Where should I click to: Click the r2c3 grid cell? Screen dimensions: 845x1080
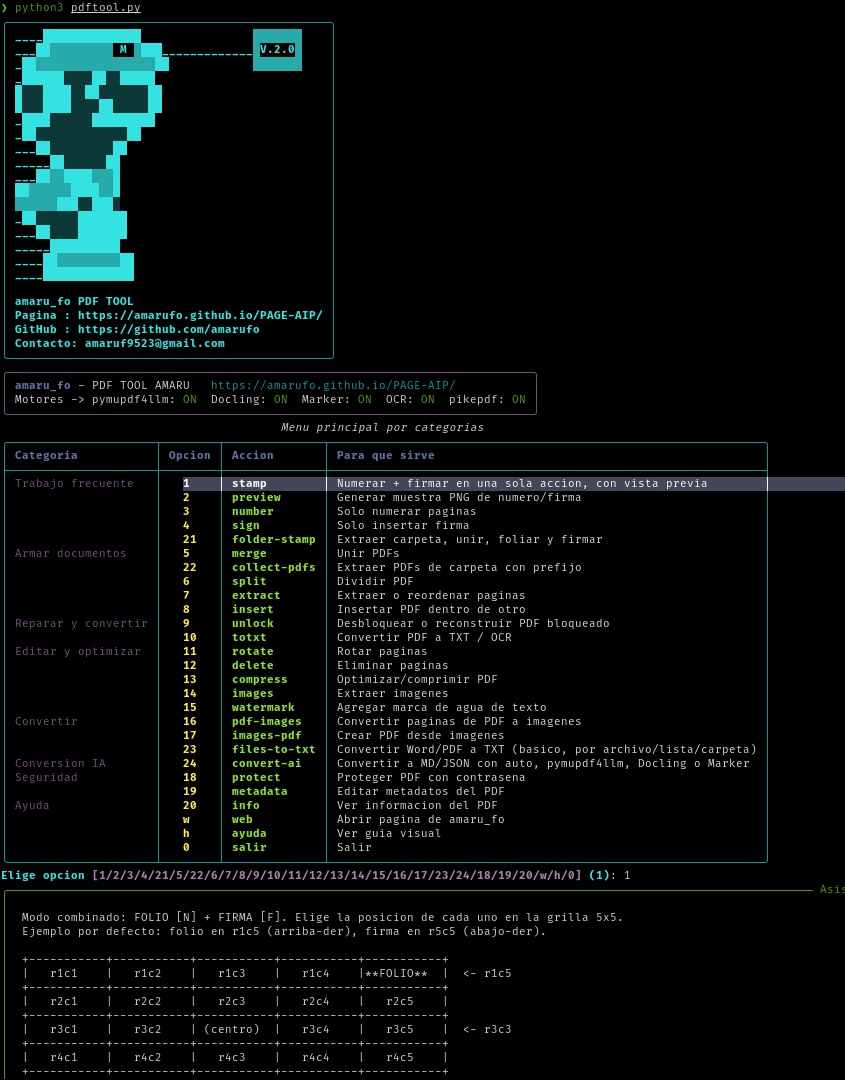click(x=232, y=1001)
